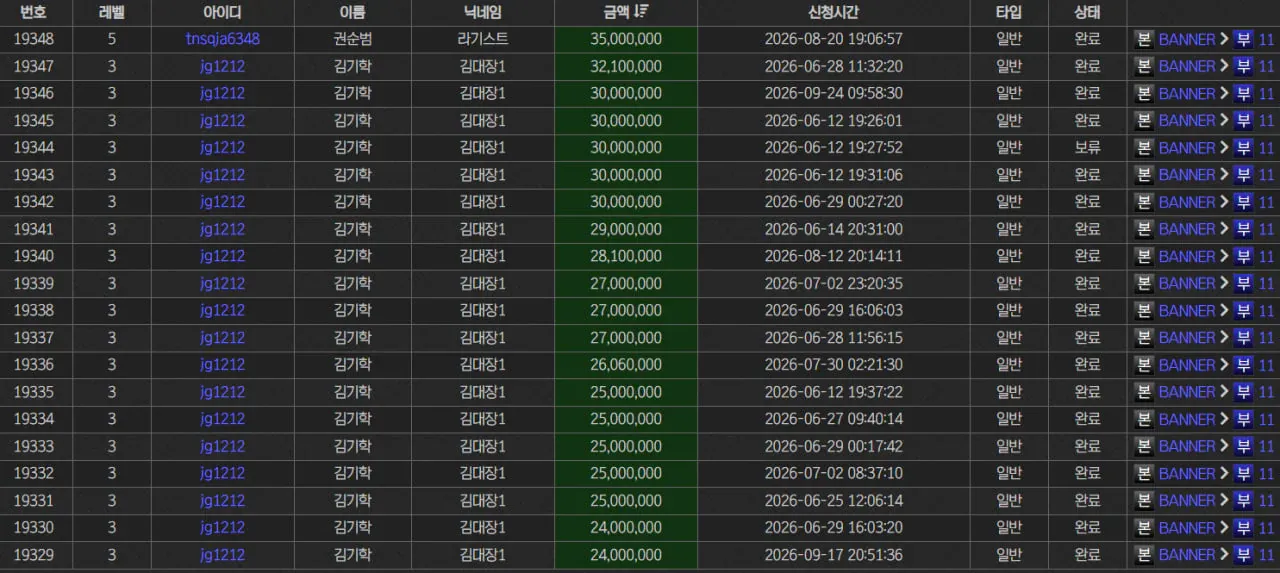Click the 부 badge in row 19338

tap(1243, 310)
